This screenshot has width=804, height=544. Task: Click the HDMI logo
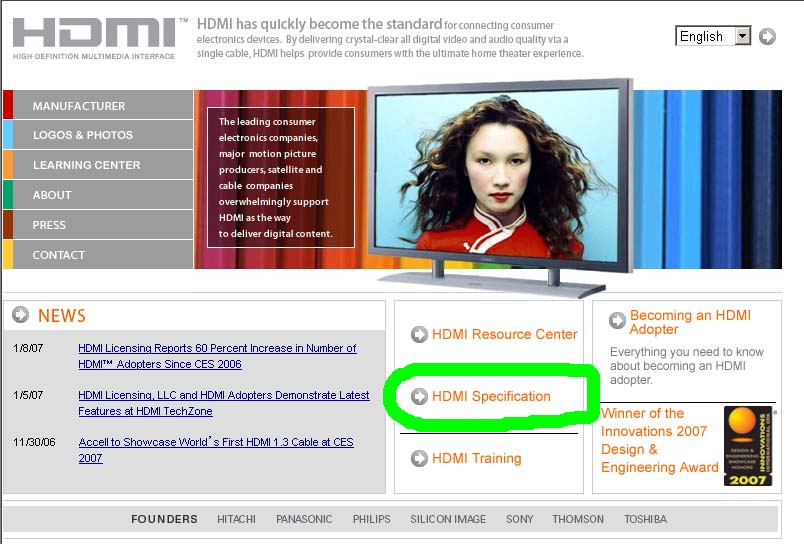coord(100,38)
